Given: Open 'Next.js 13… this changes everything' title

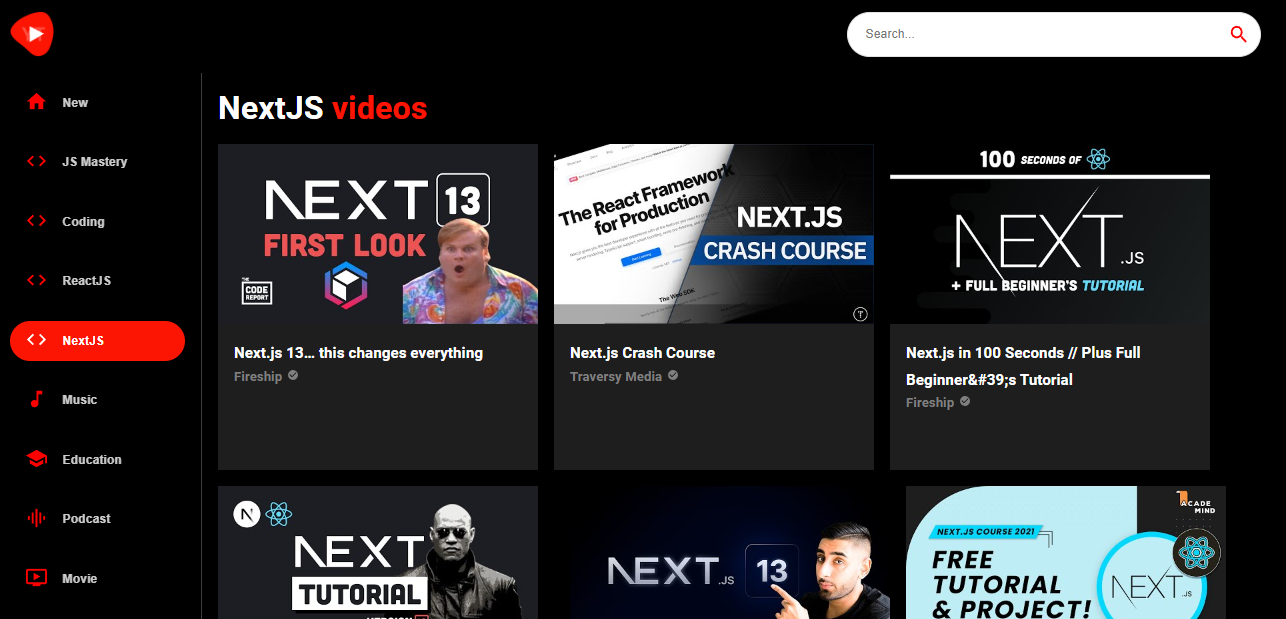Looking at the screenshot, I should 358,353.
